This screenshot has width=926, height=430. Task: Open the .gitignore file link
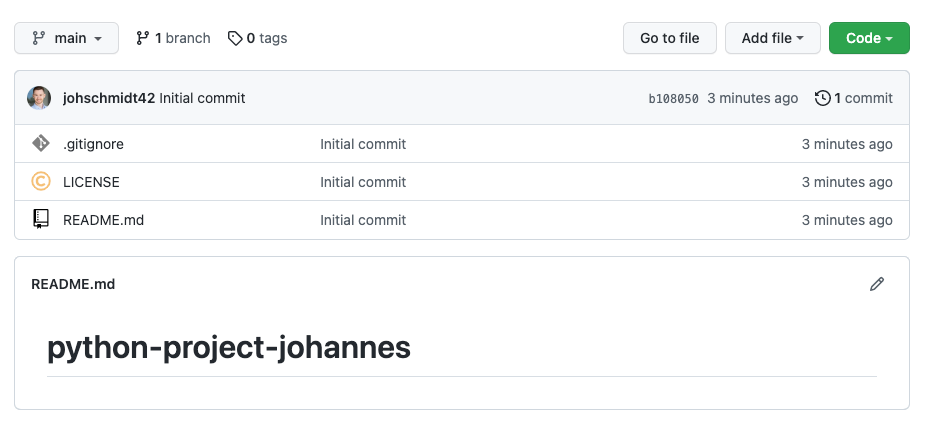(x=93, y=144)
